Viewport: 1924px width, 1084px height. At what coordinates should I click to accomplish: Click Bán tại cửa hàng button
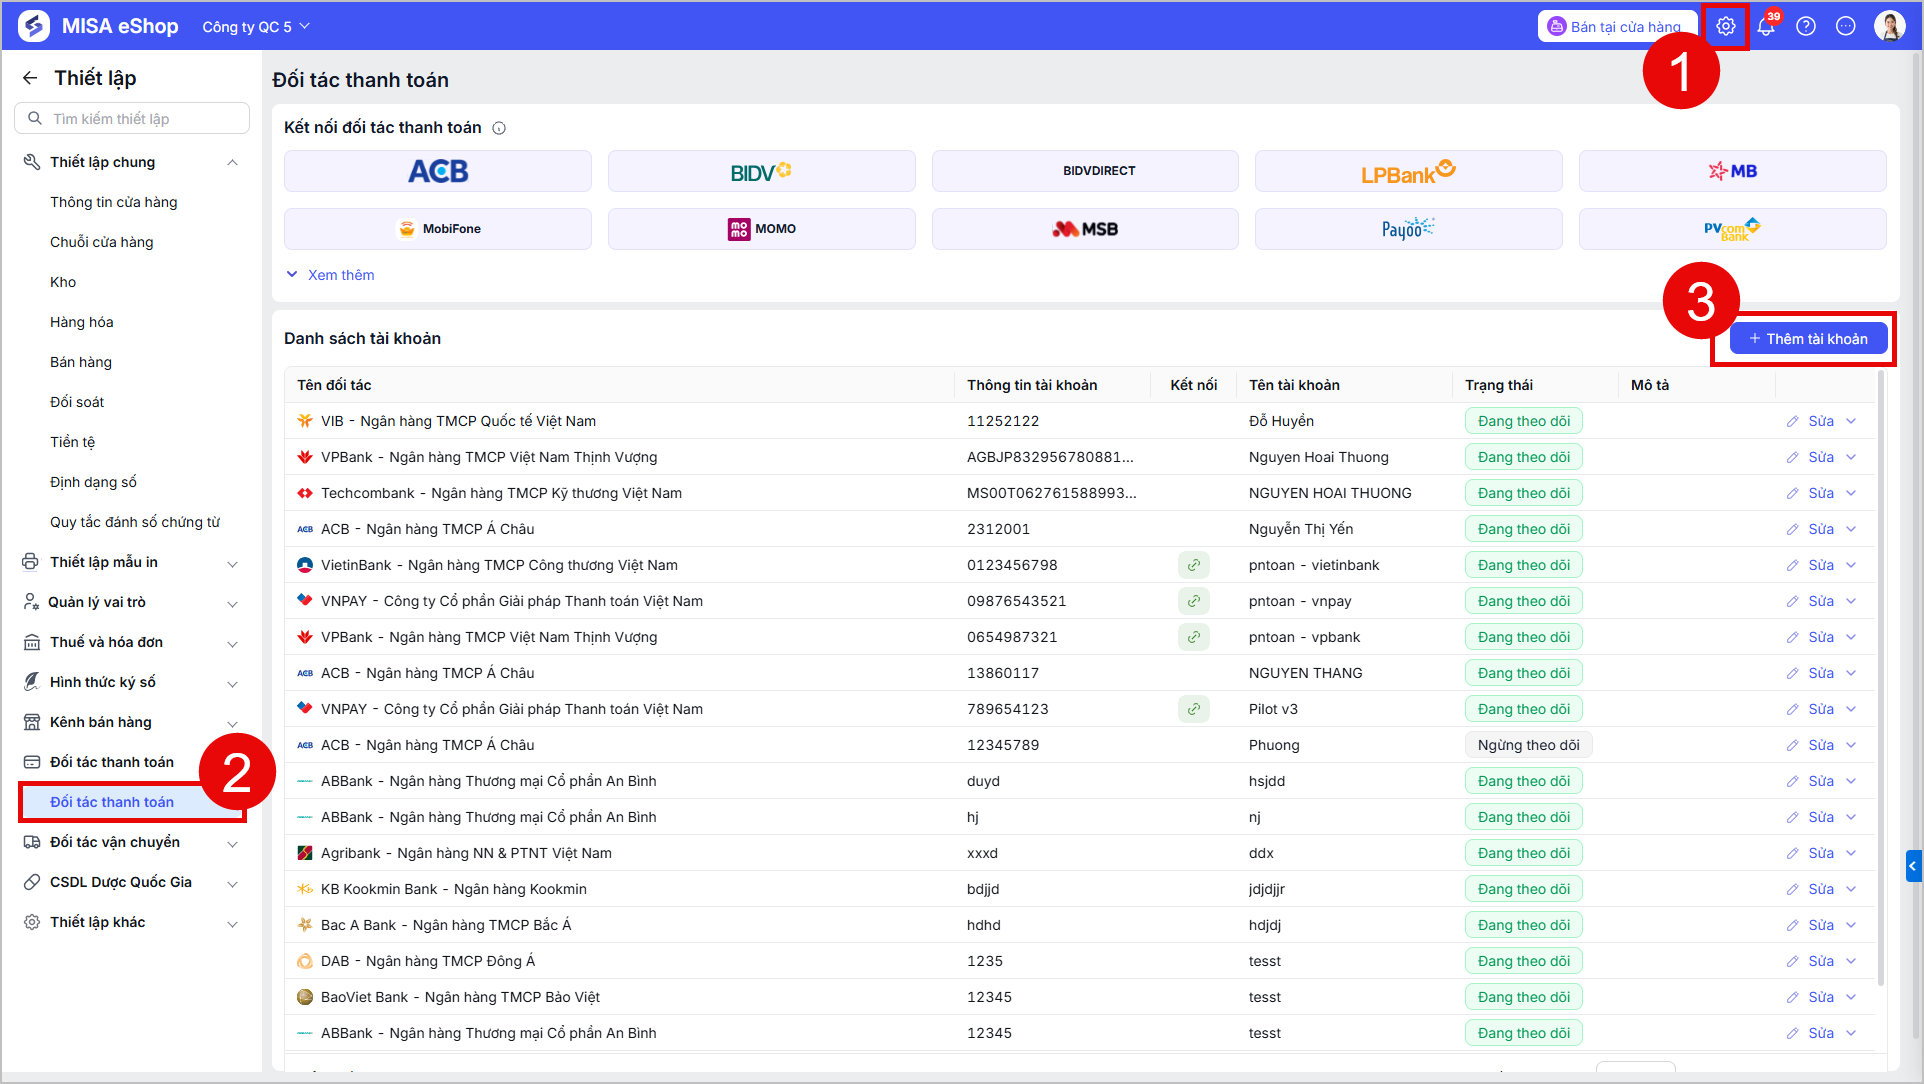pyautogui.click(x=1617, y=27)
